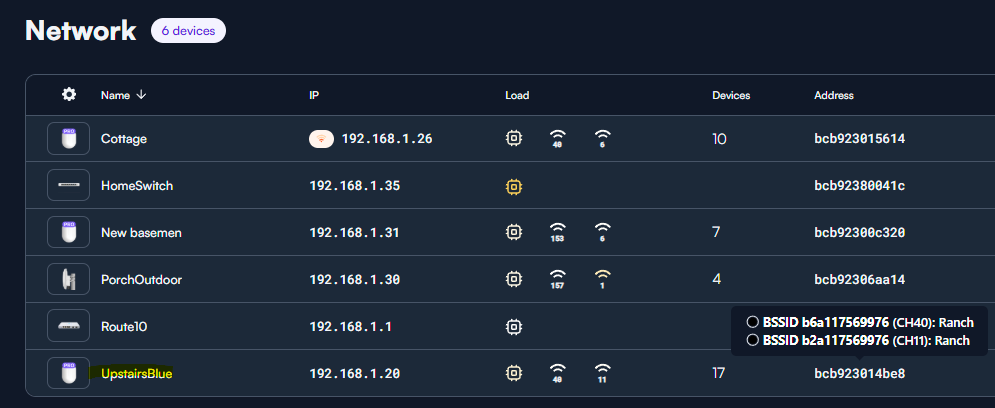Select the BSSID b6a117569976 CH40 radio circle
995x408 pixels.
point(753,322)
